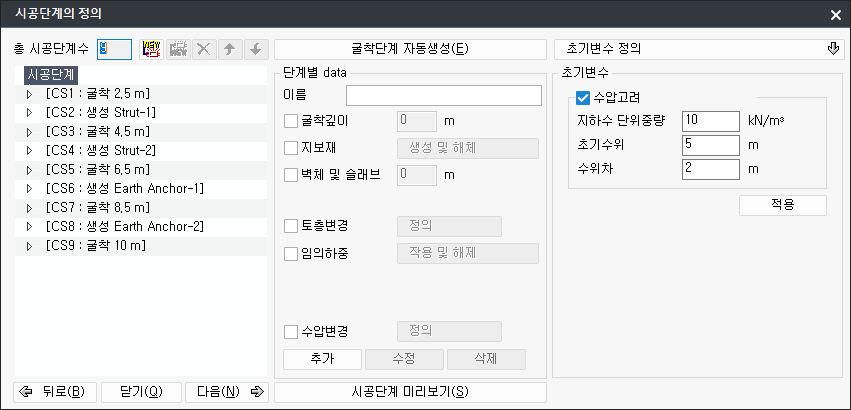851x410 pixels.
Task: Open 시공단계 미리보기 preview
Action: click(x=410, y=391)
